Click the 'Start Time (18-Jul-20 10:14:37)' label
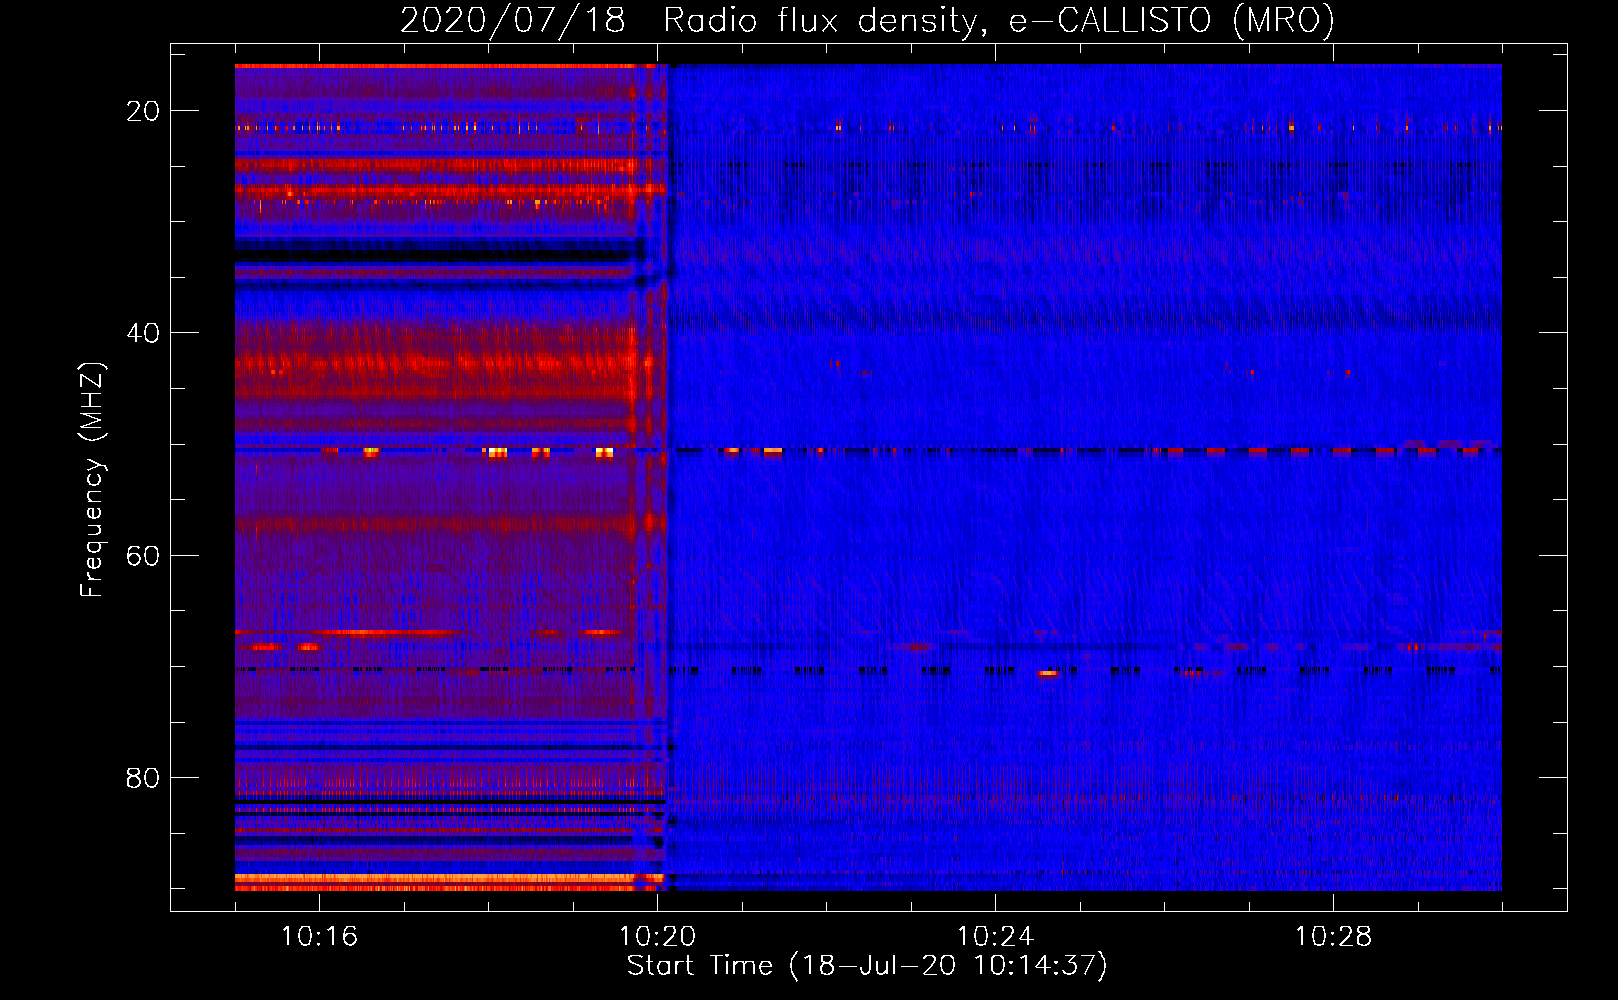The height and width of the screenshot is (1000, 1618). (x=867, y=966)
